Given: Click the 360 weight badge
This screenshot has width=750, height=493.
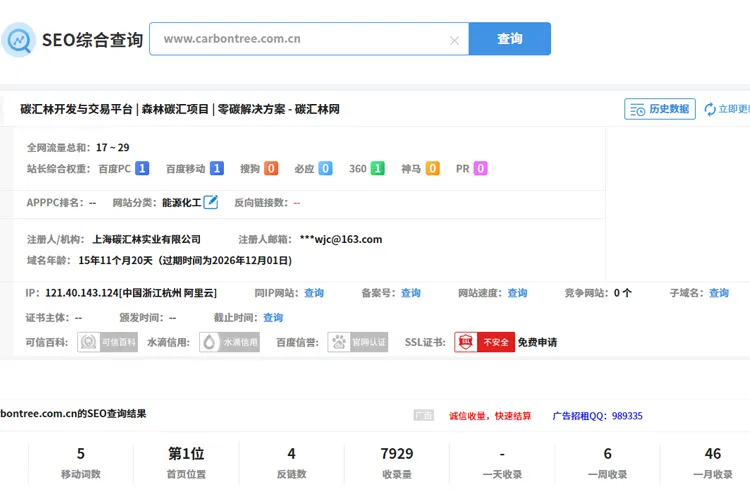Looking at the screenshot, I should 377,169.
